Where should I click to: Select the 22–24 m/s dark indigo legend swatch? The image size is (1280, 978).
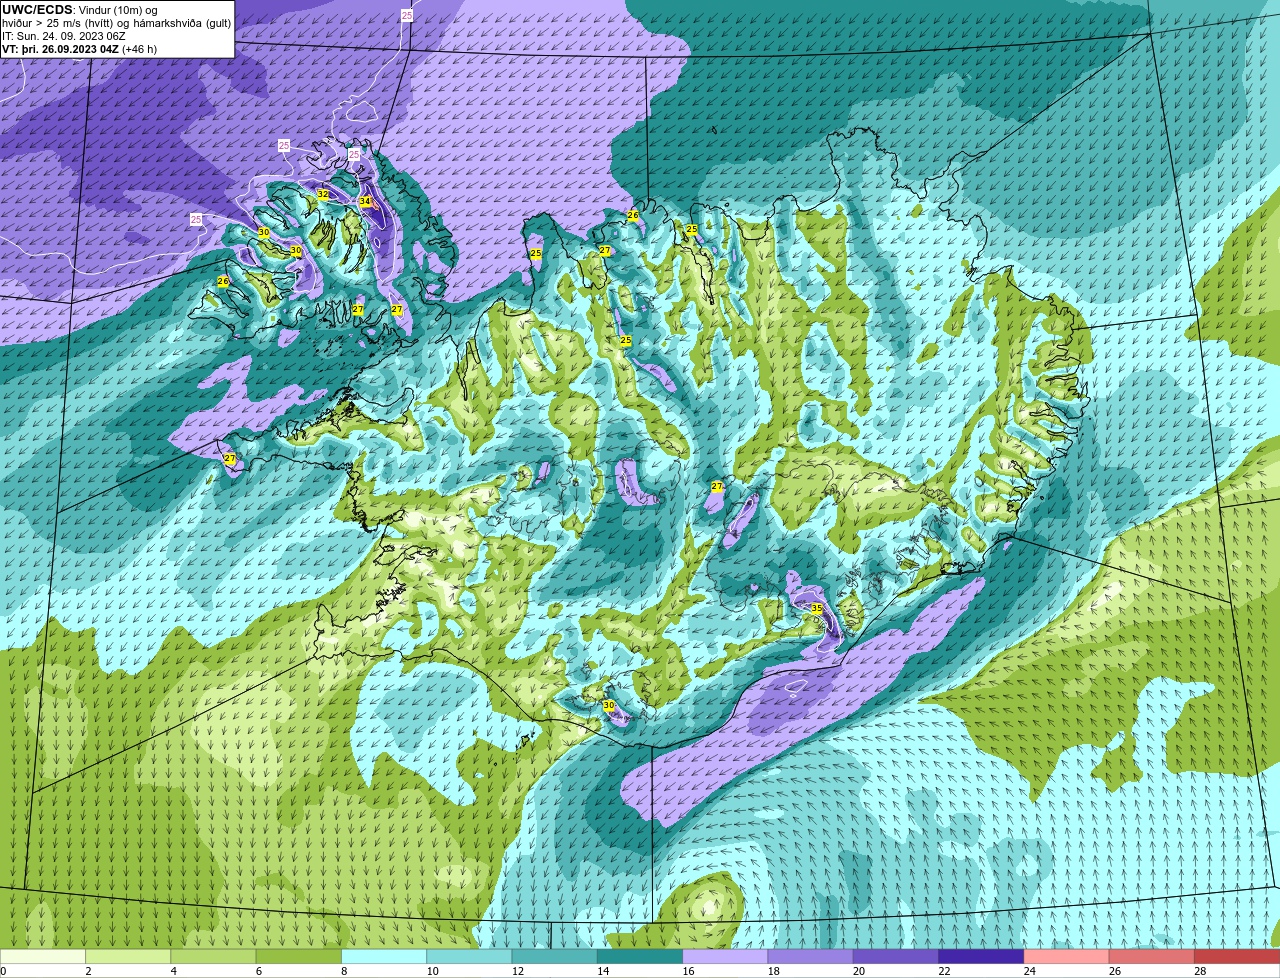coord(981,956)
